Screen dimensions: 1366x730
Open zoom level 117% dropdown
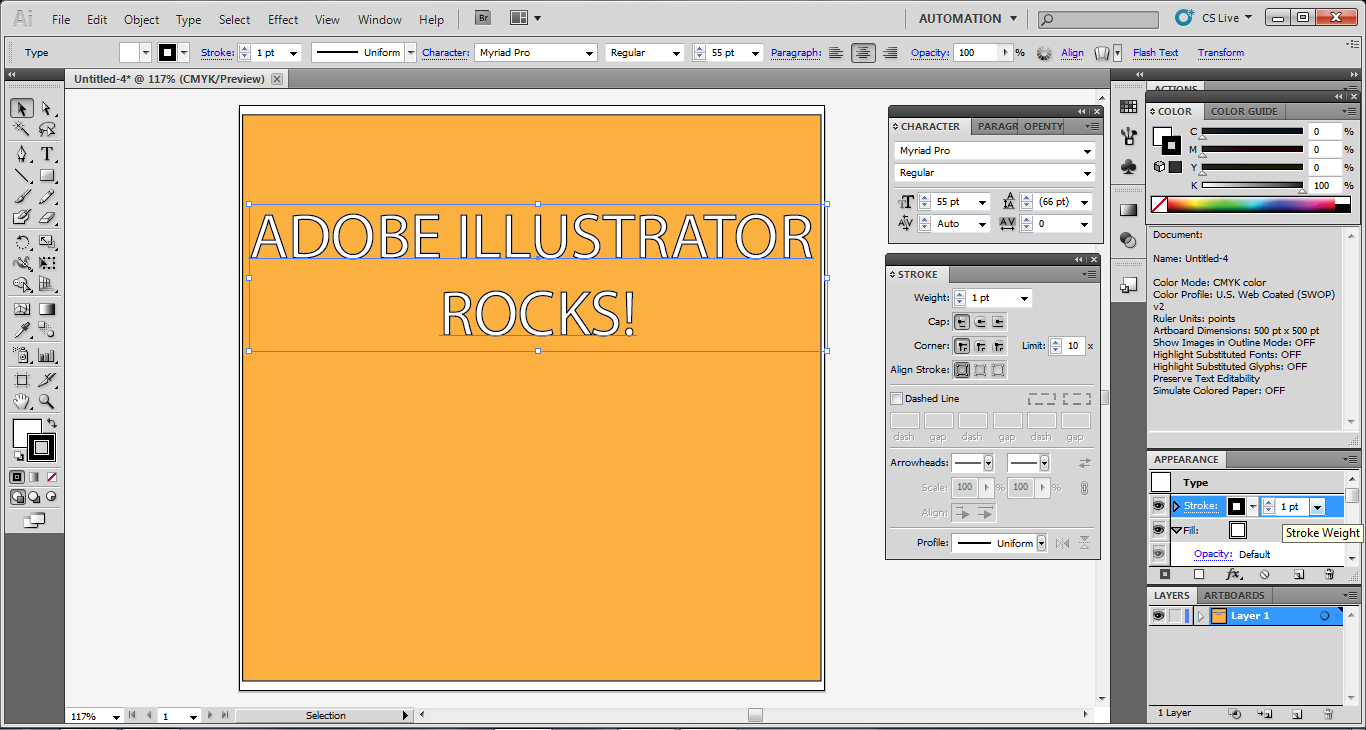pos(117,716)
